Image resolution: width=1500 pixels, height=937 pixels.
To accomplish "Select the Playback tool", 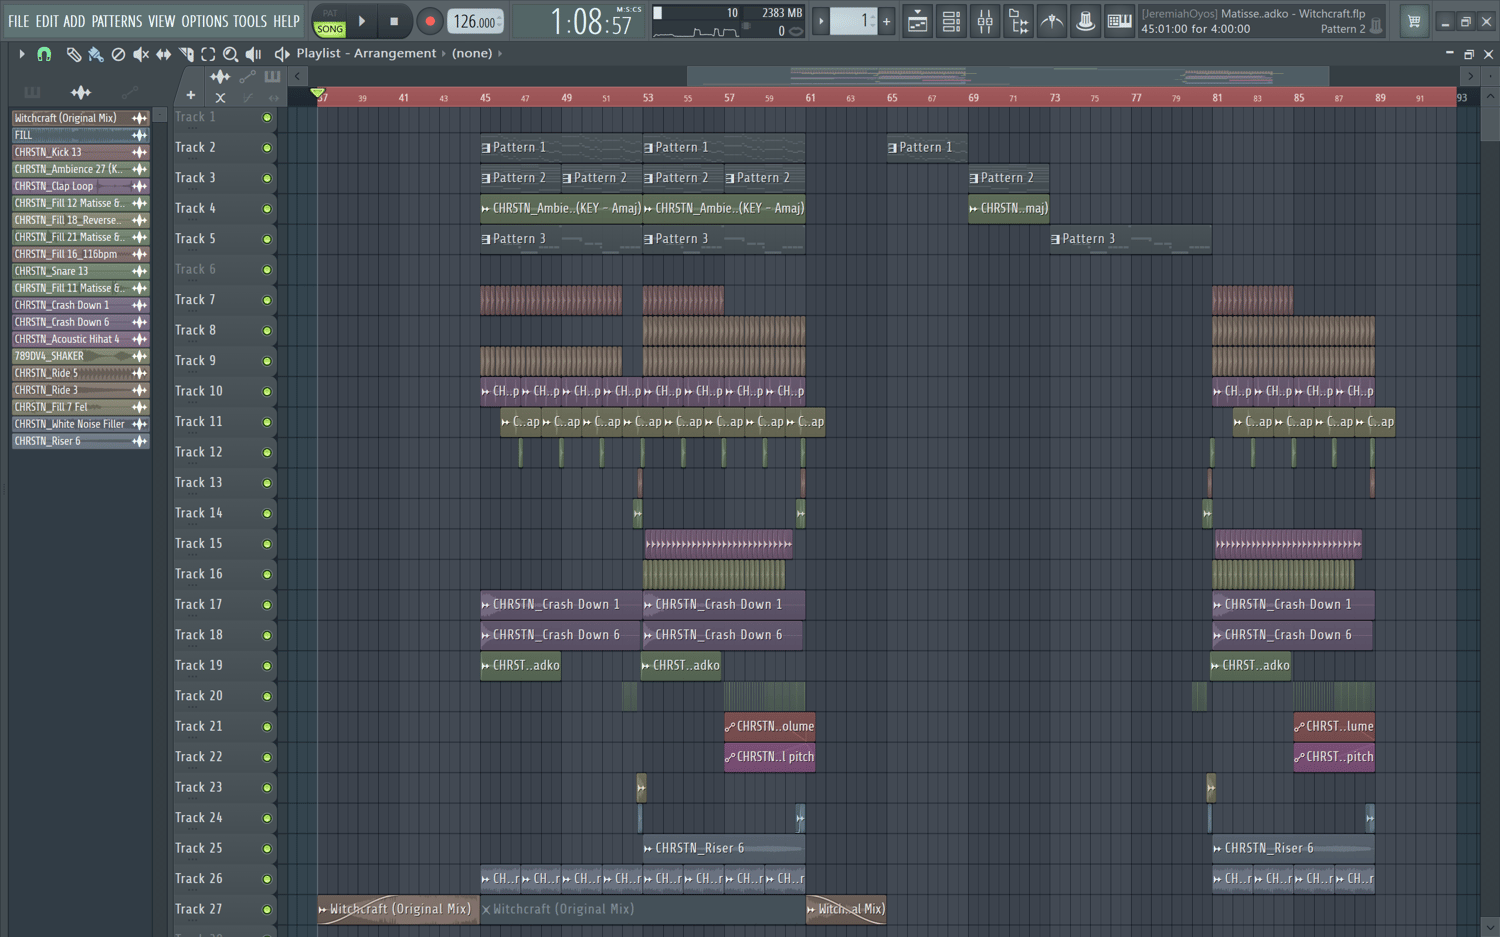I will point(254,54).
